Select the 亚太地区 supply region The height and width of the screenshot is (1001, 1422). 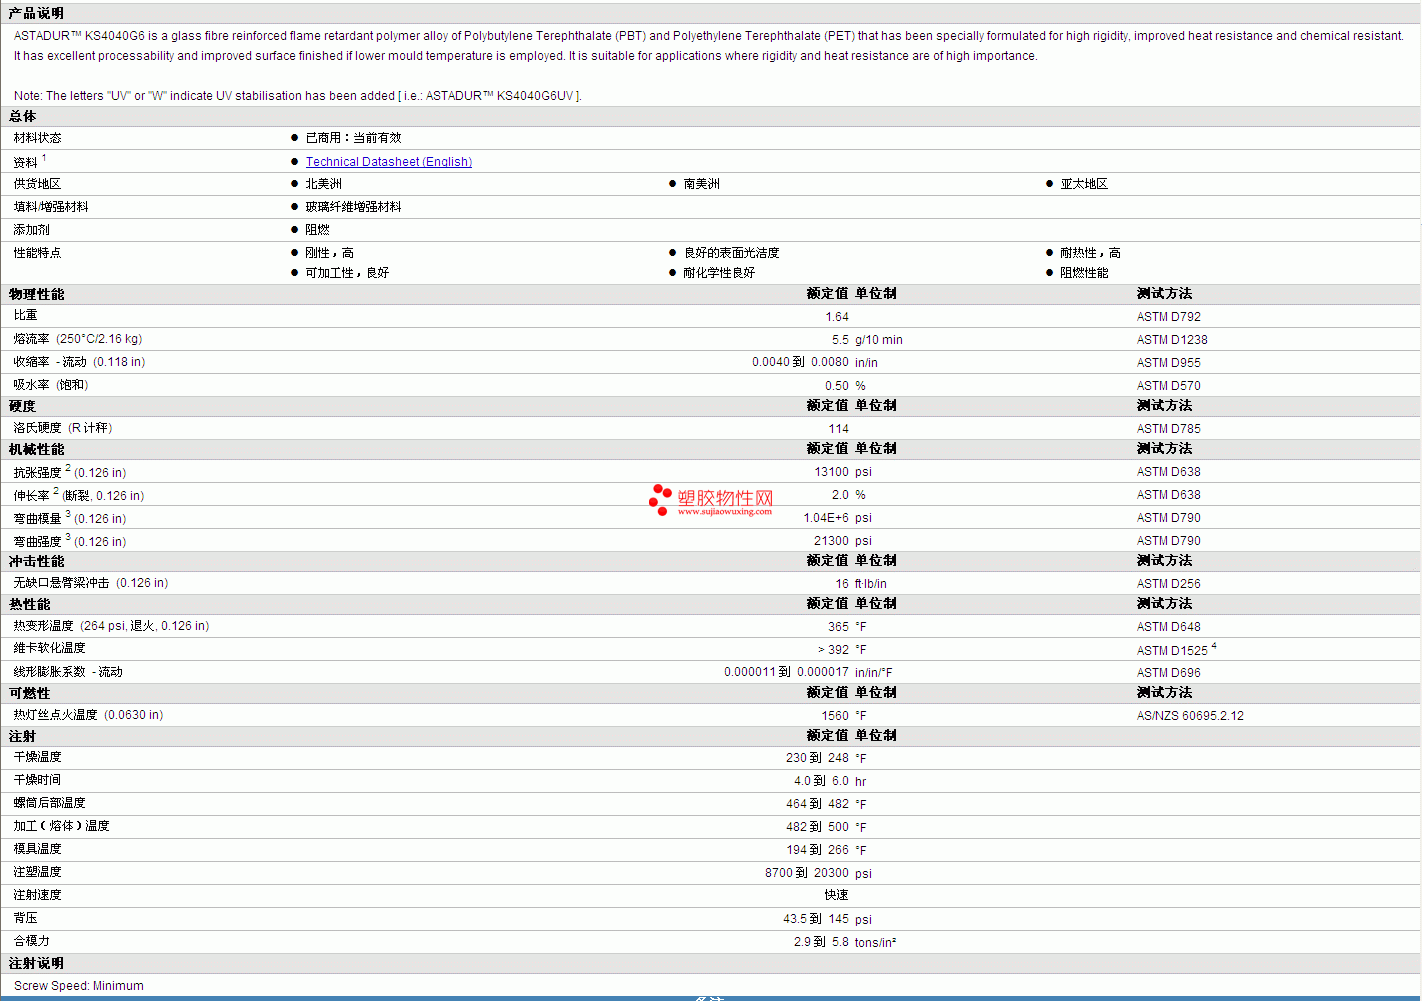click(x=1084, y=184)
